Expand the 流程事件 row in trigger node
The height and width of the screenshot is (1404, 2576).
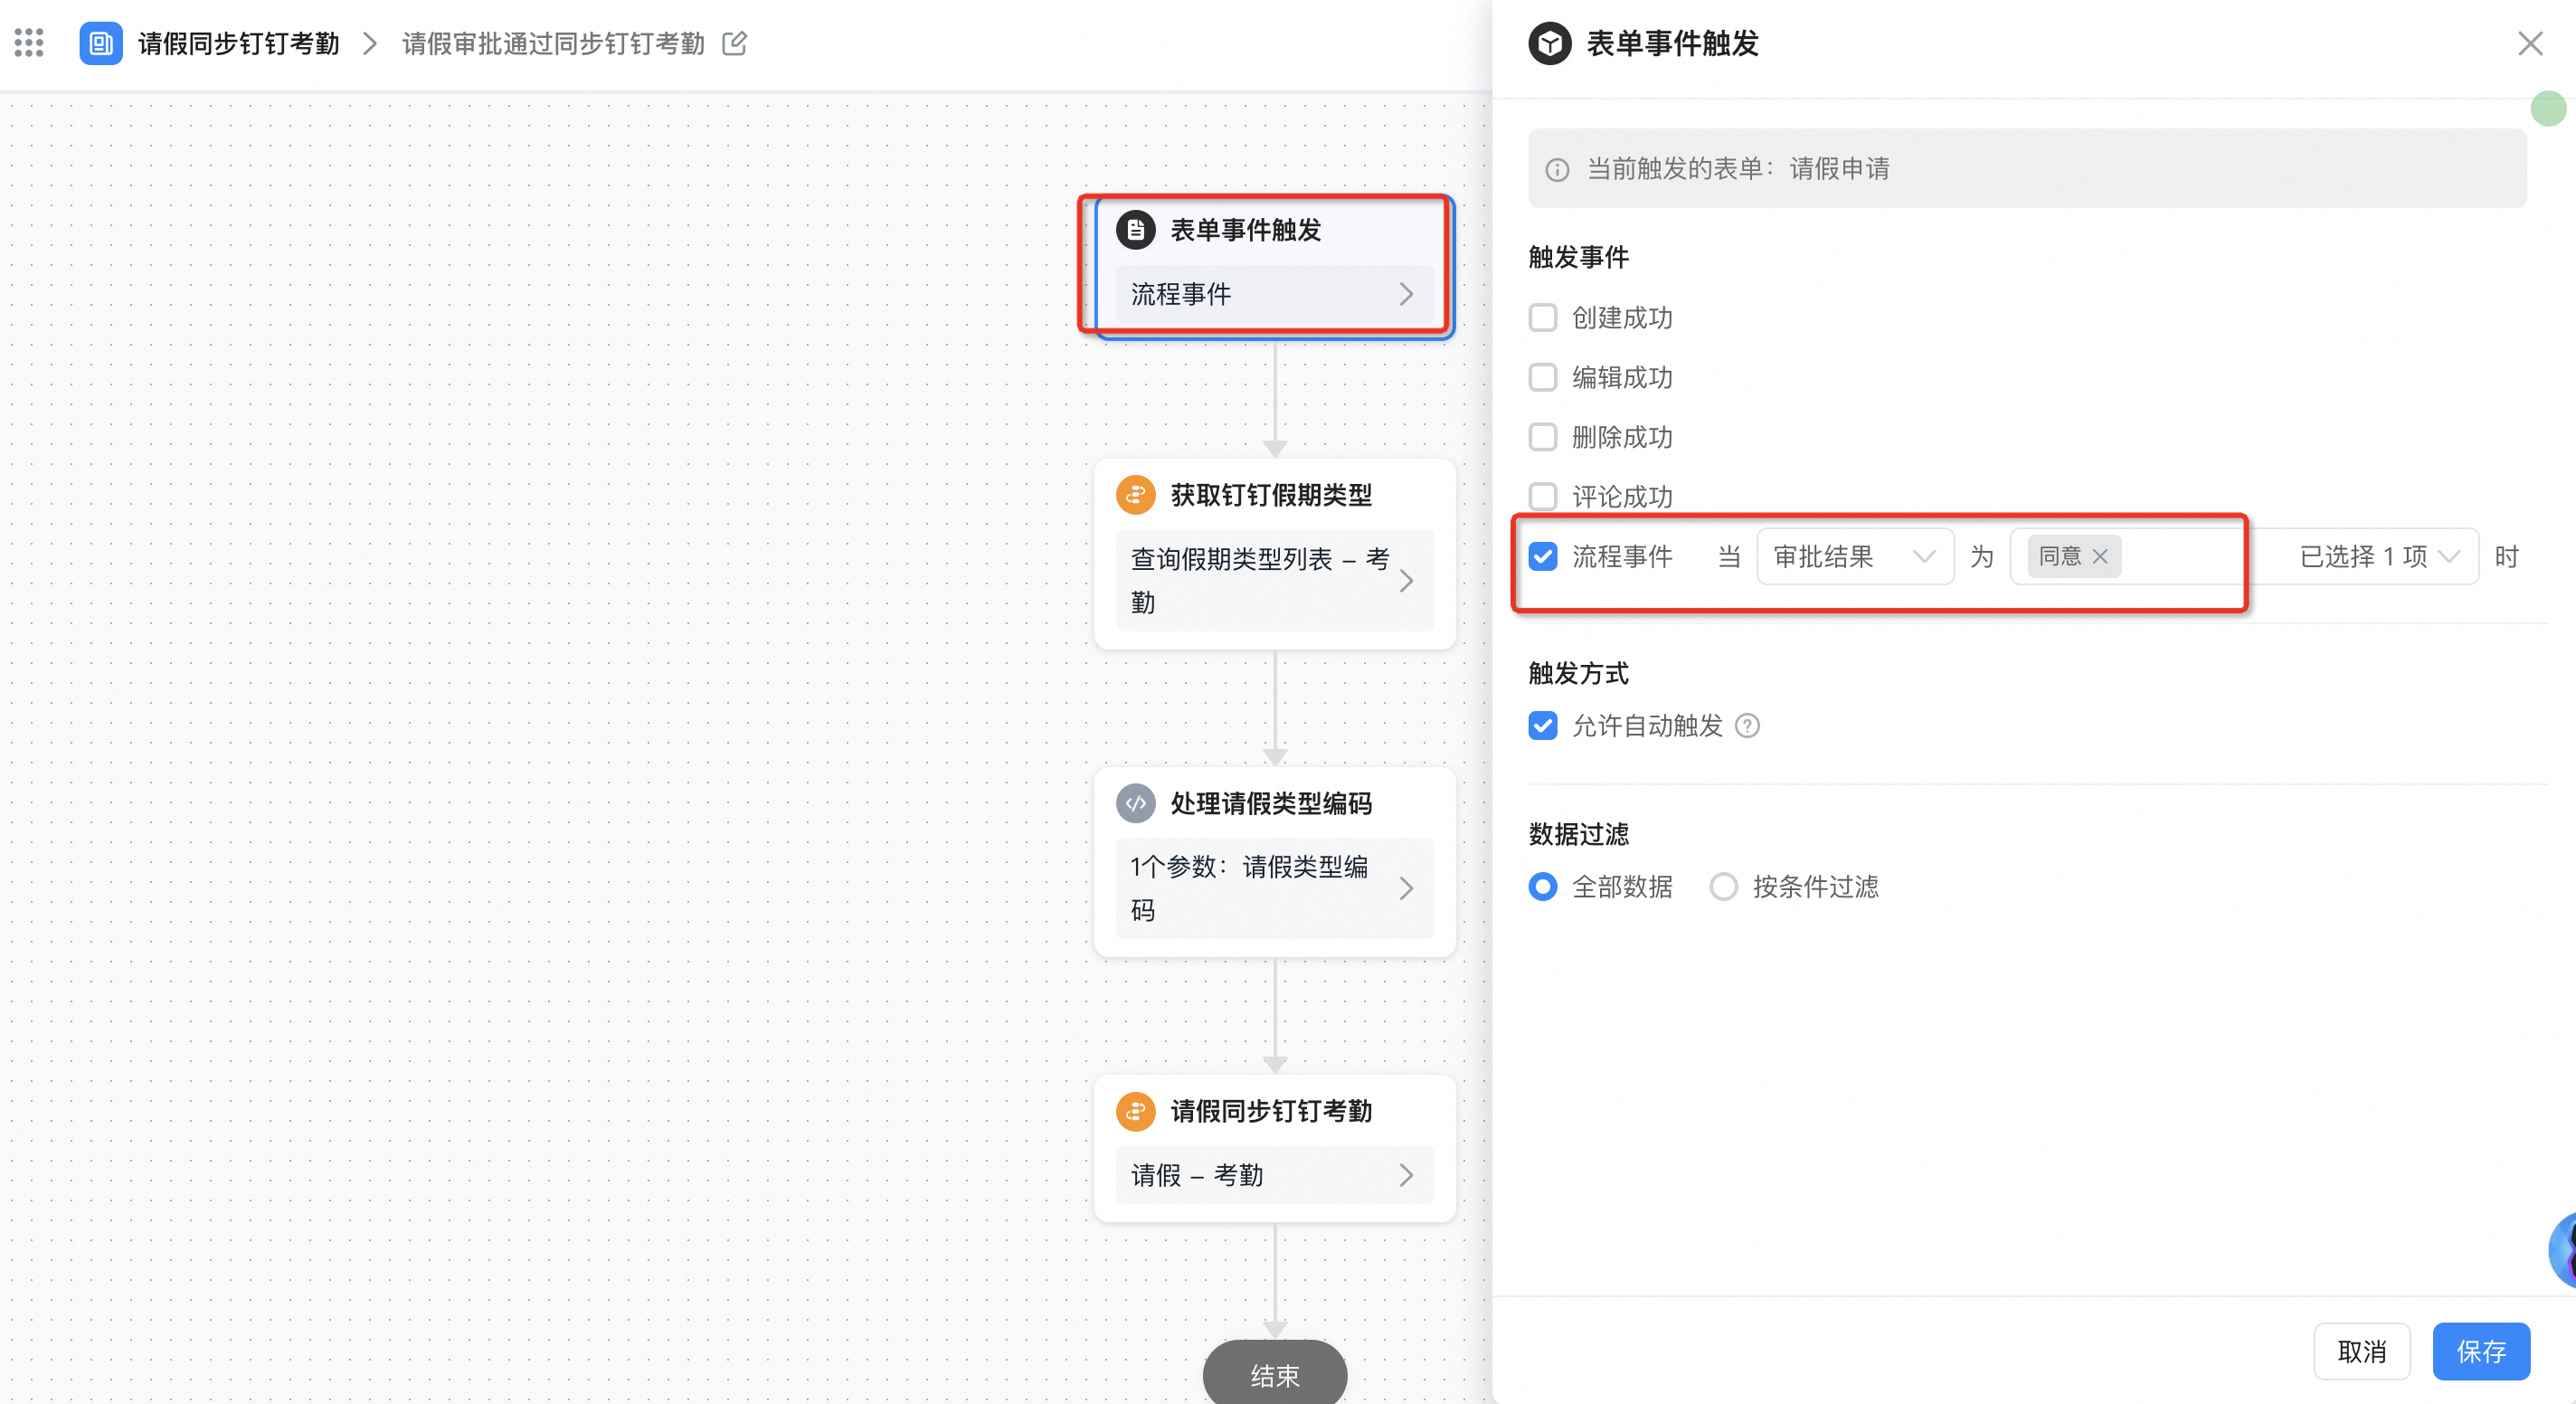coord(1274,294)
